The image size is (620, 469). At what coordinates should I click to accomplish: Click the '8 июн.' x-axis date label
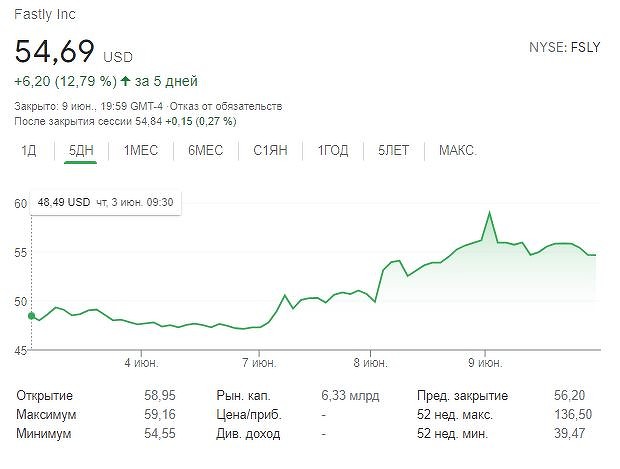[370, 363]
